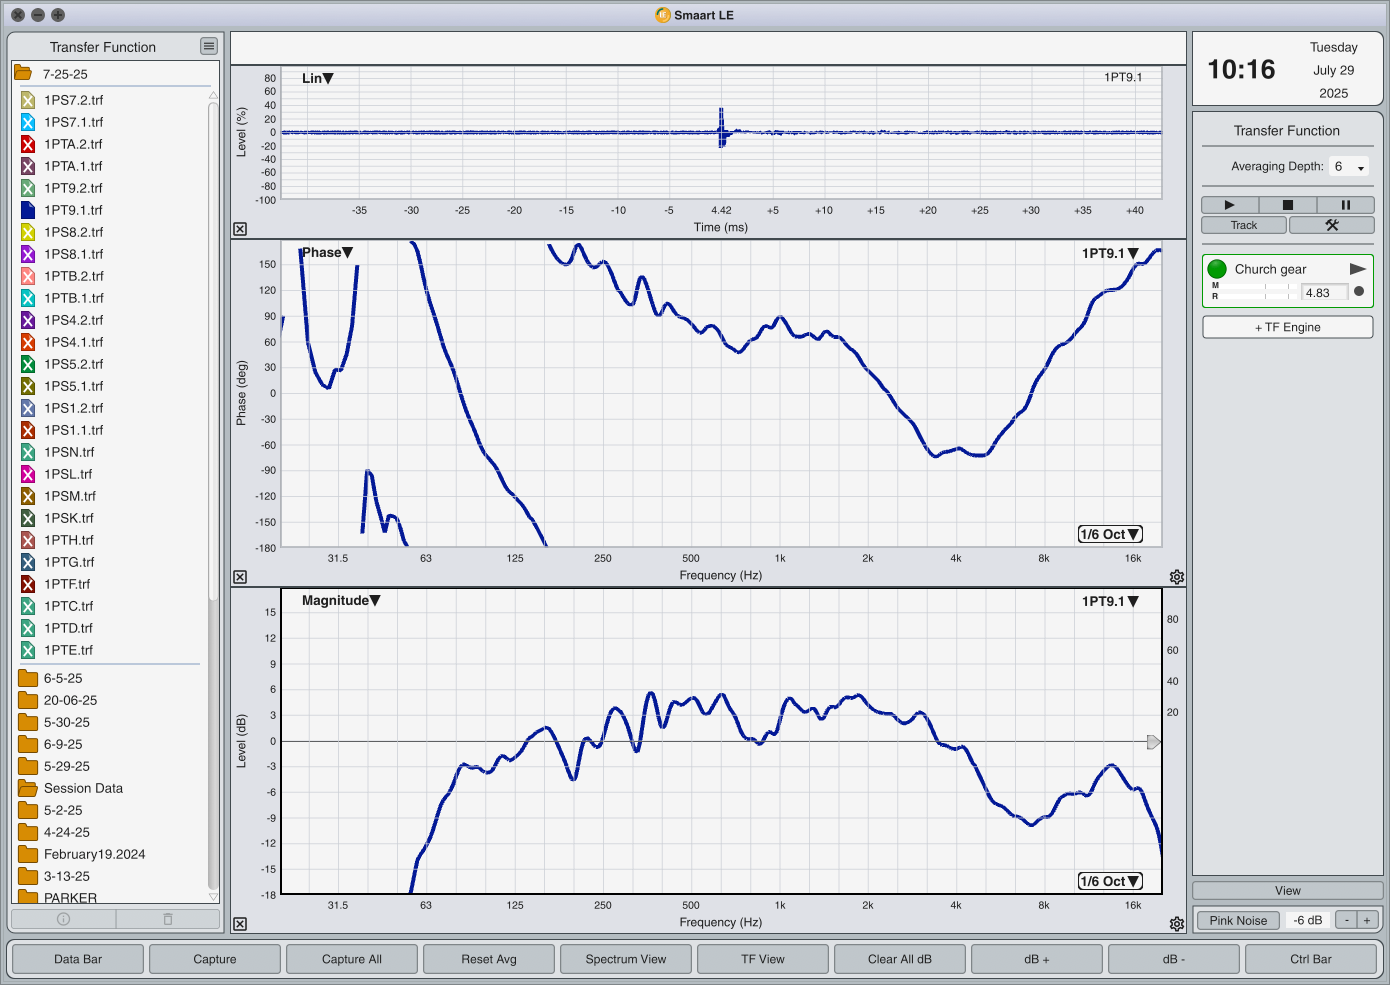
Task: Click the icon beside 1PTD.trf
Action: pyautogui.click(x=28, y=628)
